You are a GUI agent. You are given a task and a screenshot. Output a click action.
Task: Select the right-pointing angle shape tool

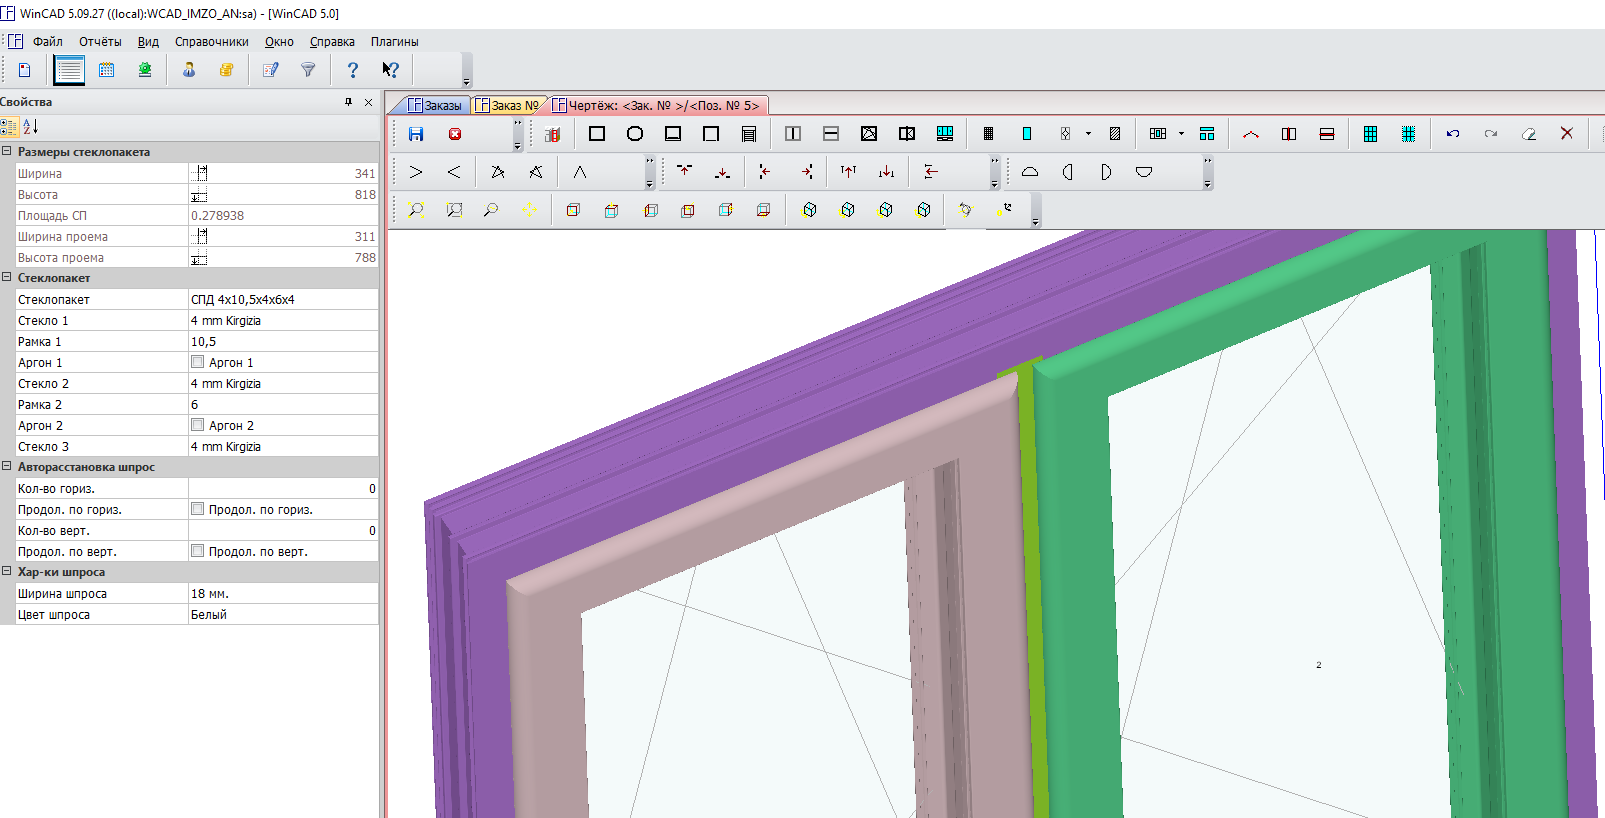[x=416, y=172]
